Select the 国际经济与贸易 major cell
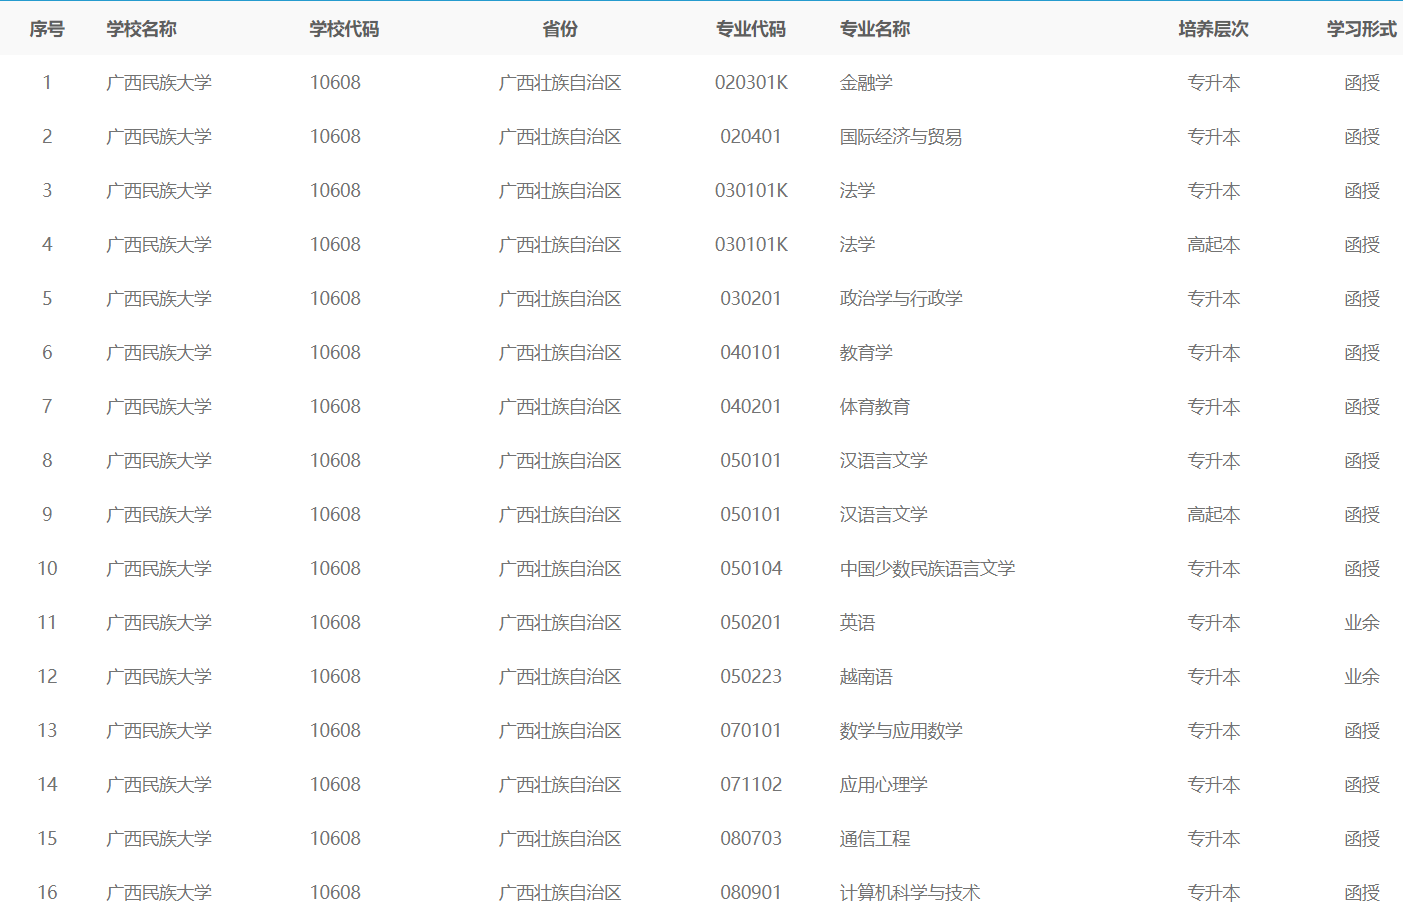 click(901, 137)
